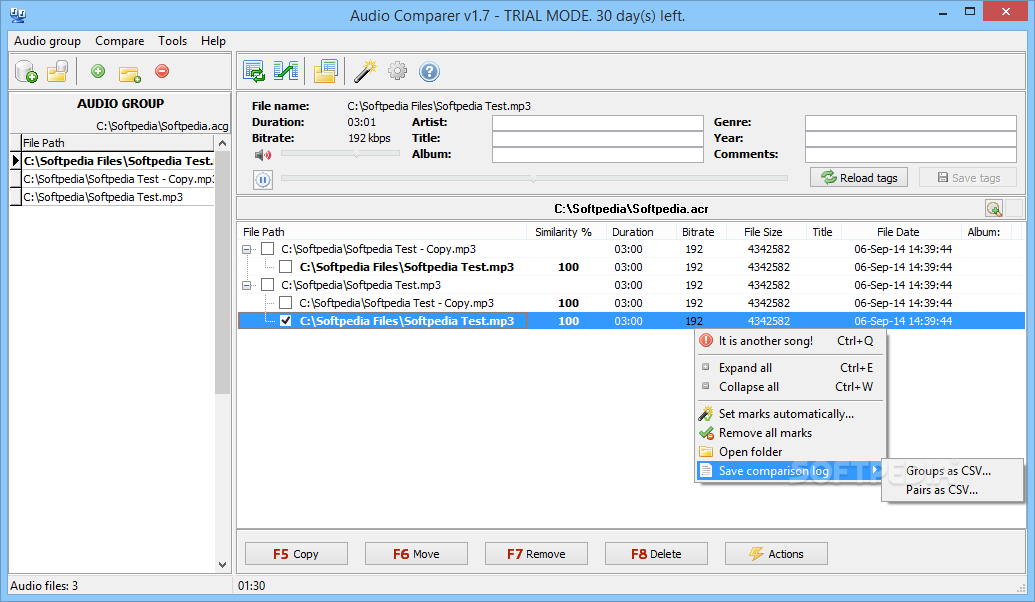
Task: Open Tools menu
Action: coord(172,41)
